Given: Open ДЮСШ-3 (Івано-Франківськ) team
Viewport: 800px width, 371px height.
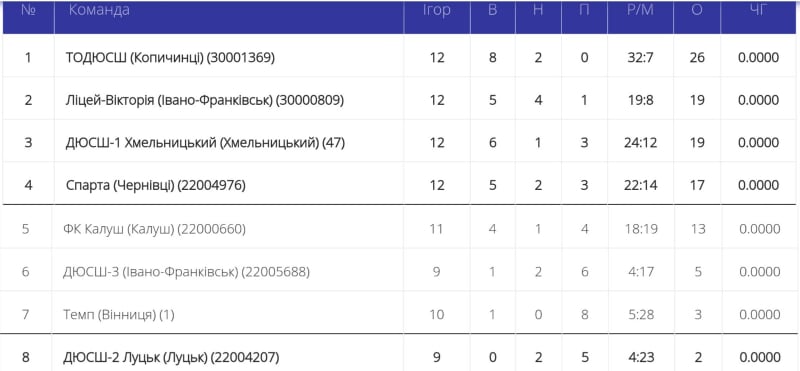Looking at the screenshot, I should pyautogui.click(x=187, y=272).
